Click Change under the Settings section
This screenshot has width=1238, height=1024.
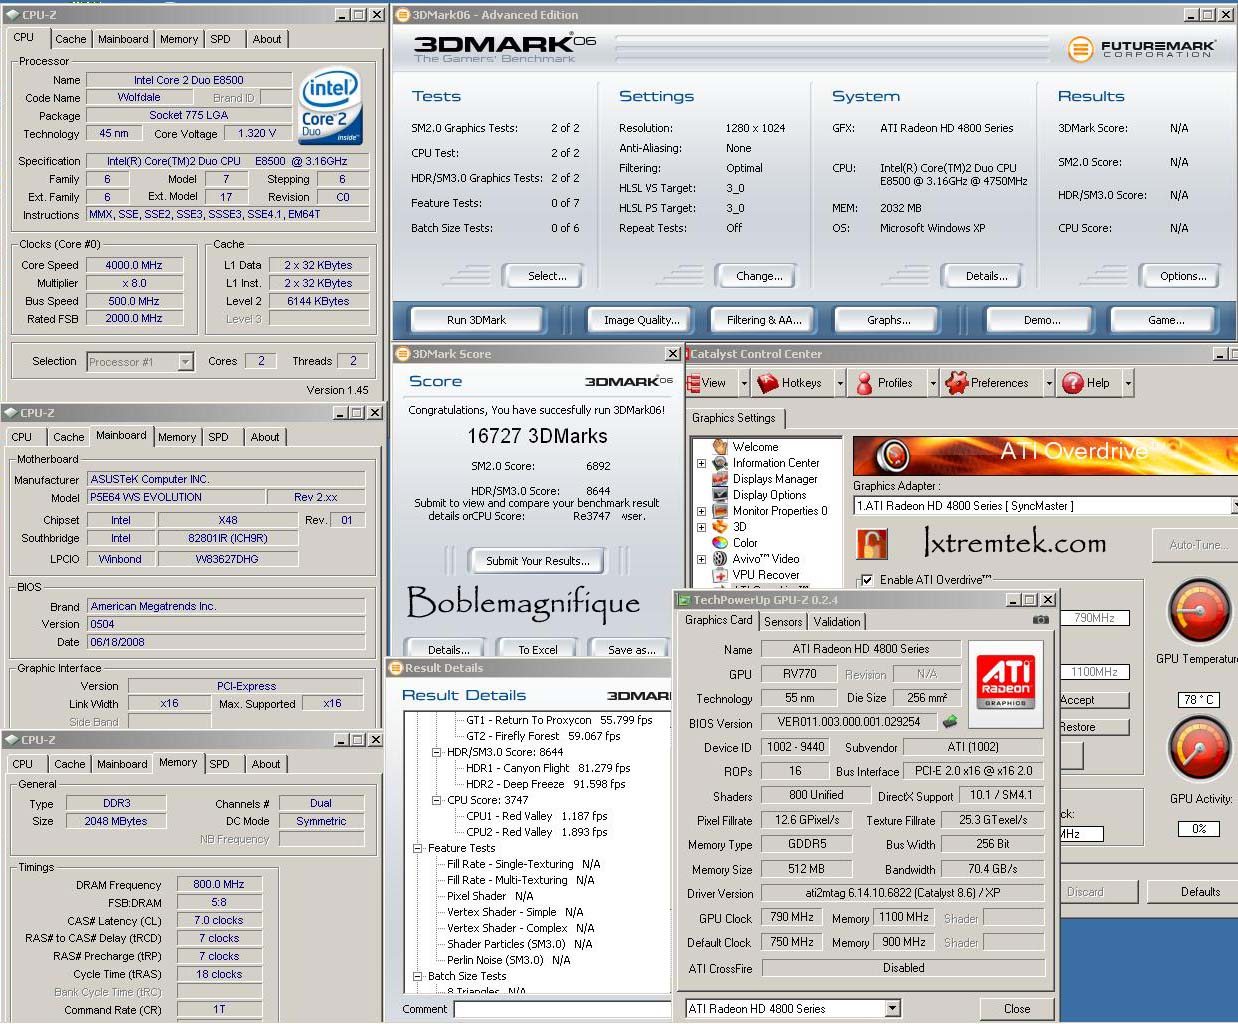point(759,276)
